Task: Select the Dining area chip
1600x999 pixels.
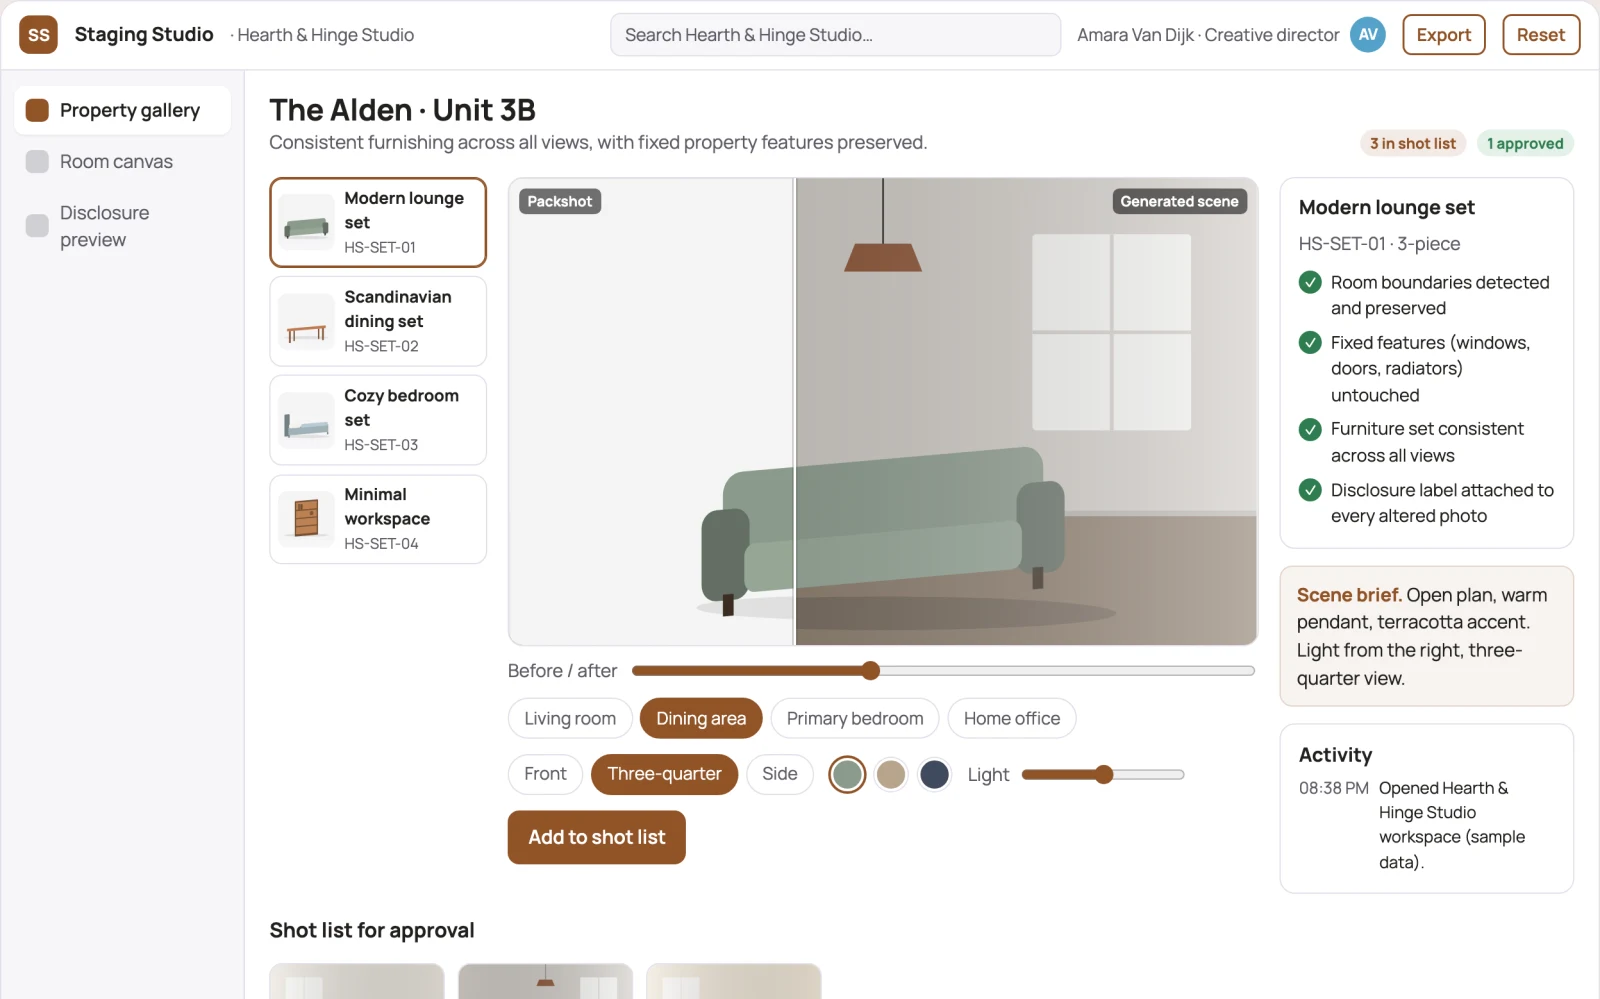Action: click(x=701, y=719)
